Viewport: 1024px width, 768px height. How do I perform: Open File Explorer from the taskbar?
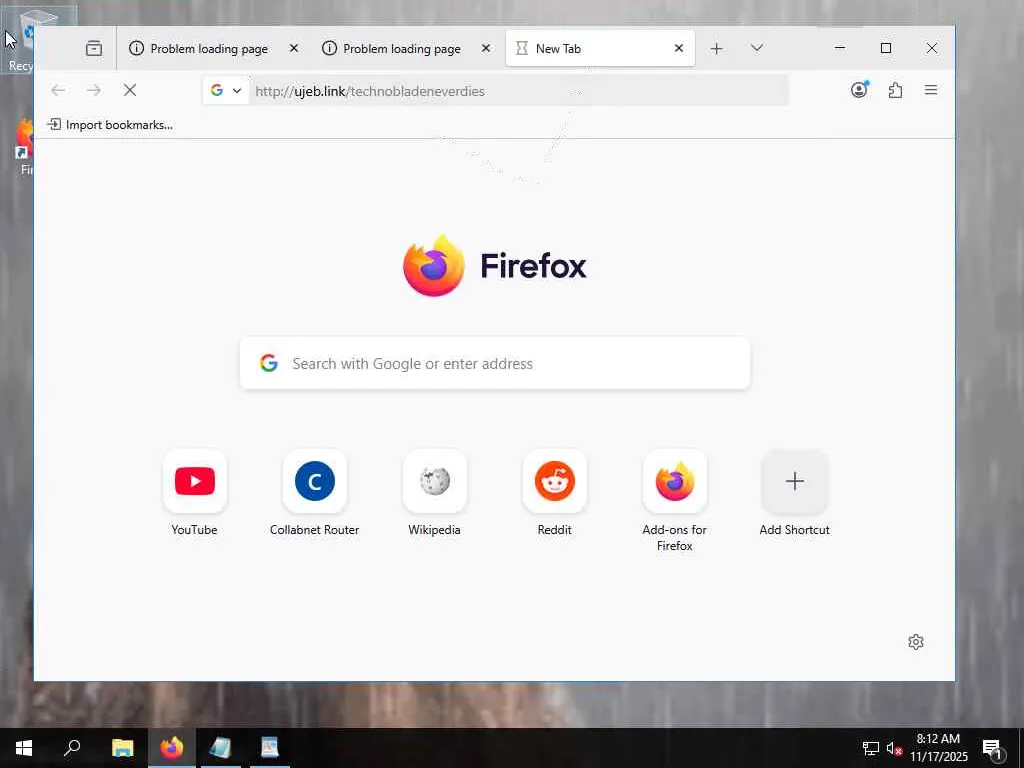pyautogui.click(x=122, y=748)
